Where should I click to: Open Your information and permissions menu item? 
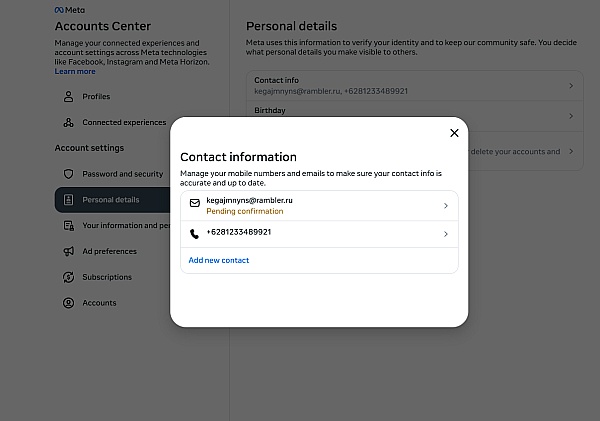[x=116, y=225]
